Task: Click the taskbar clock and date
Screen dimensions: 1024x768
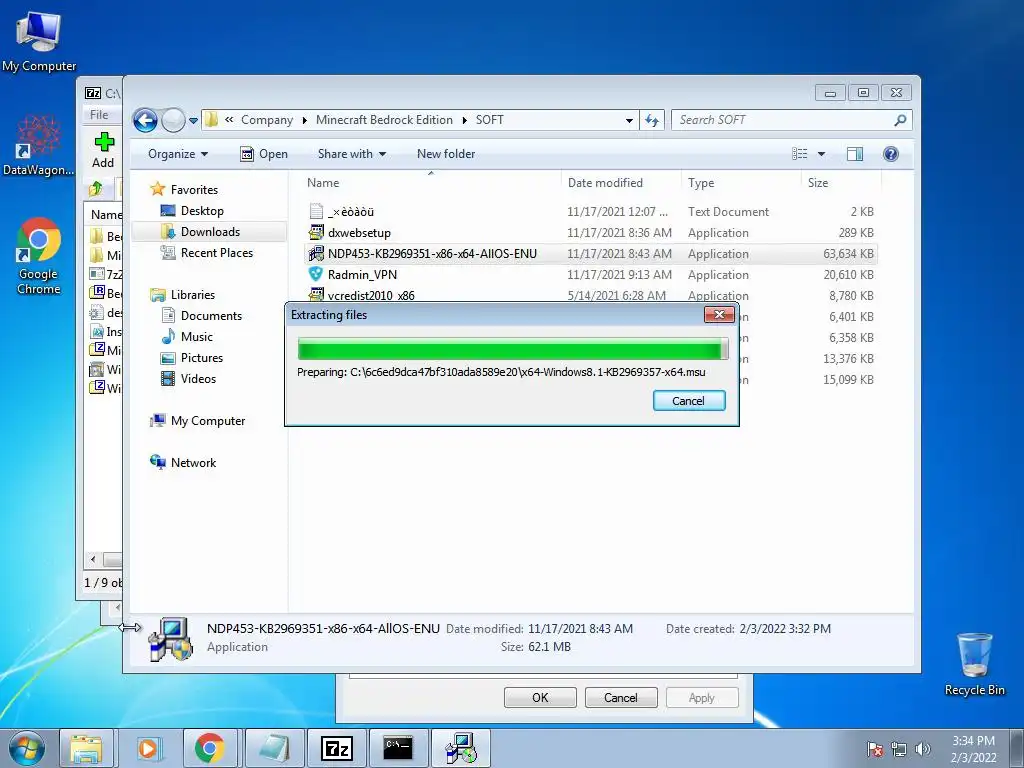Action: [x=973, y=749]
